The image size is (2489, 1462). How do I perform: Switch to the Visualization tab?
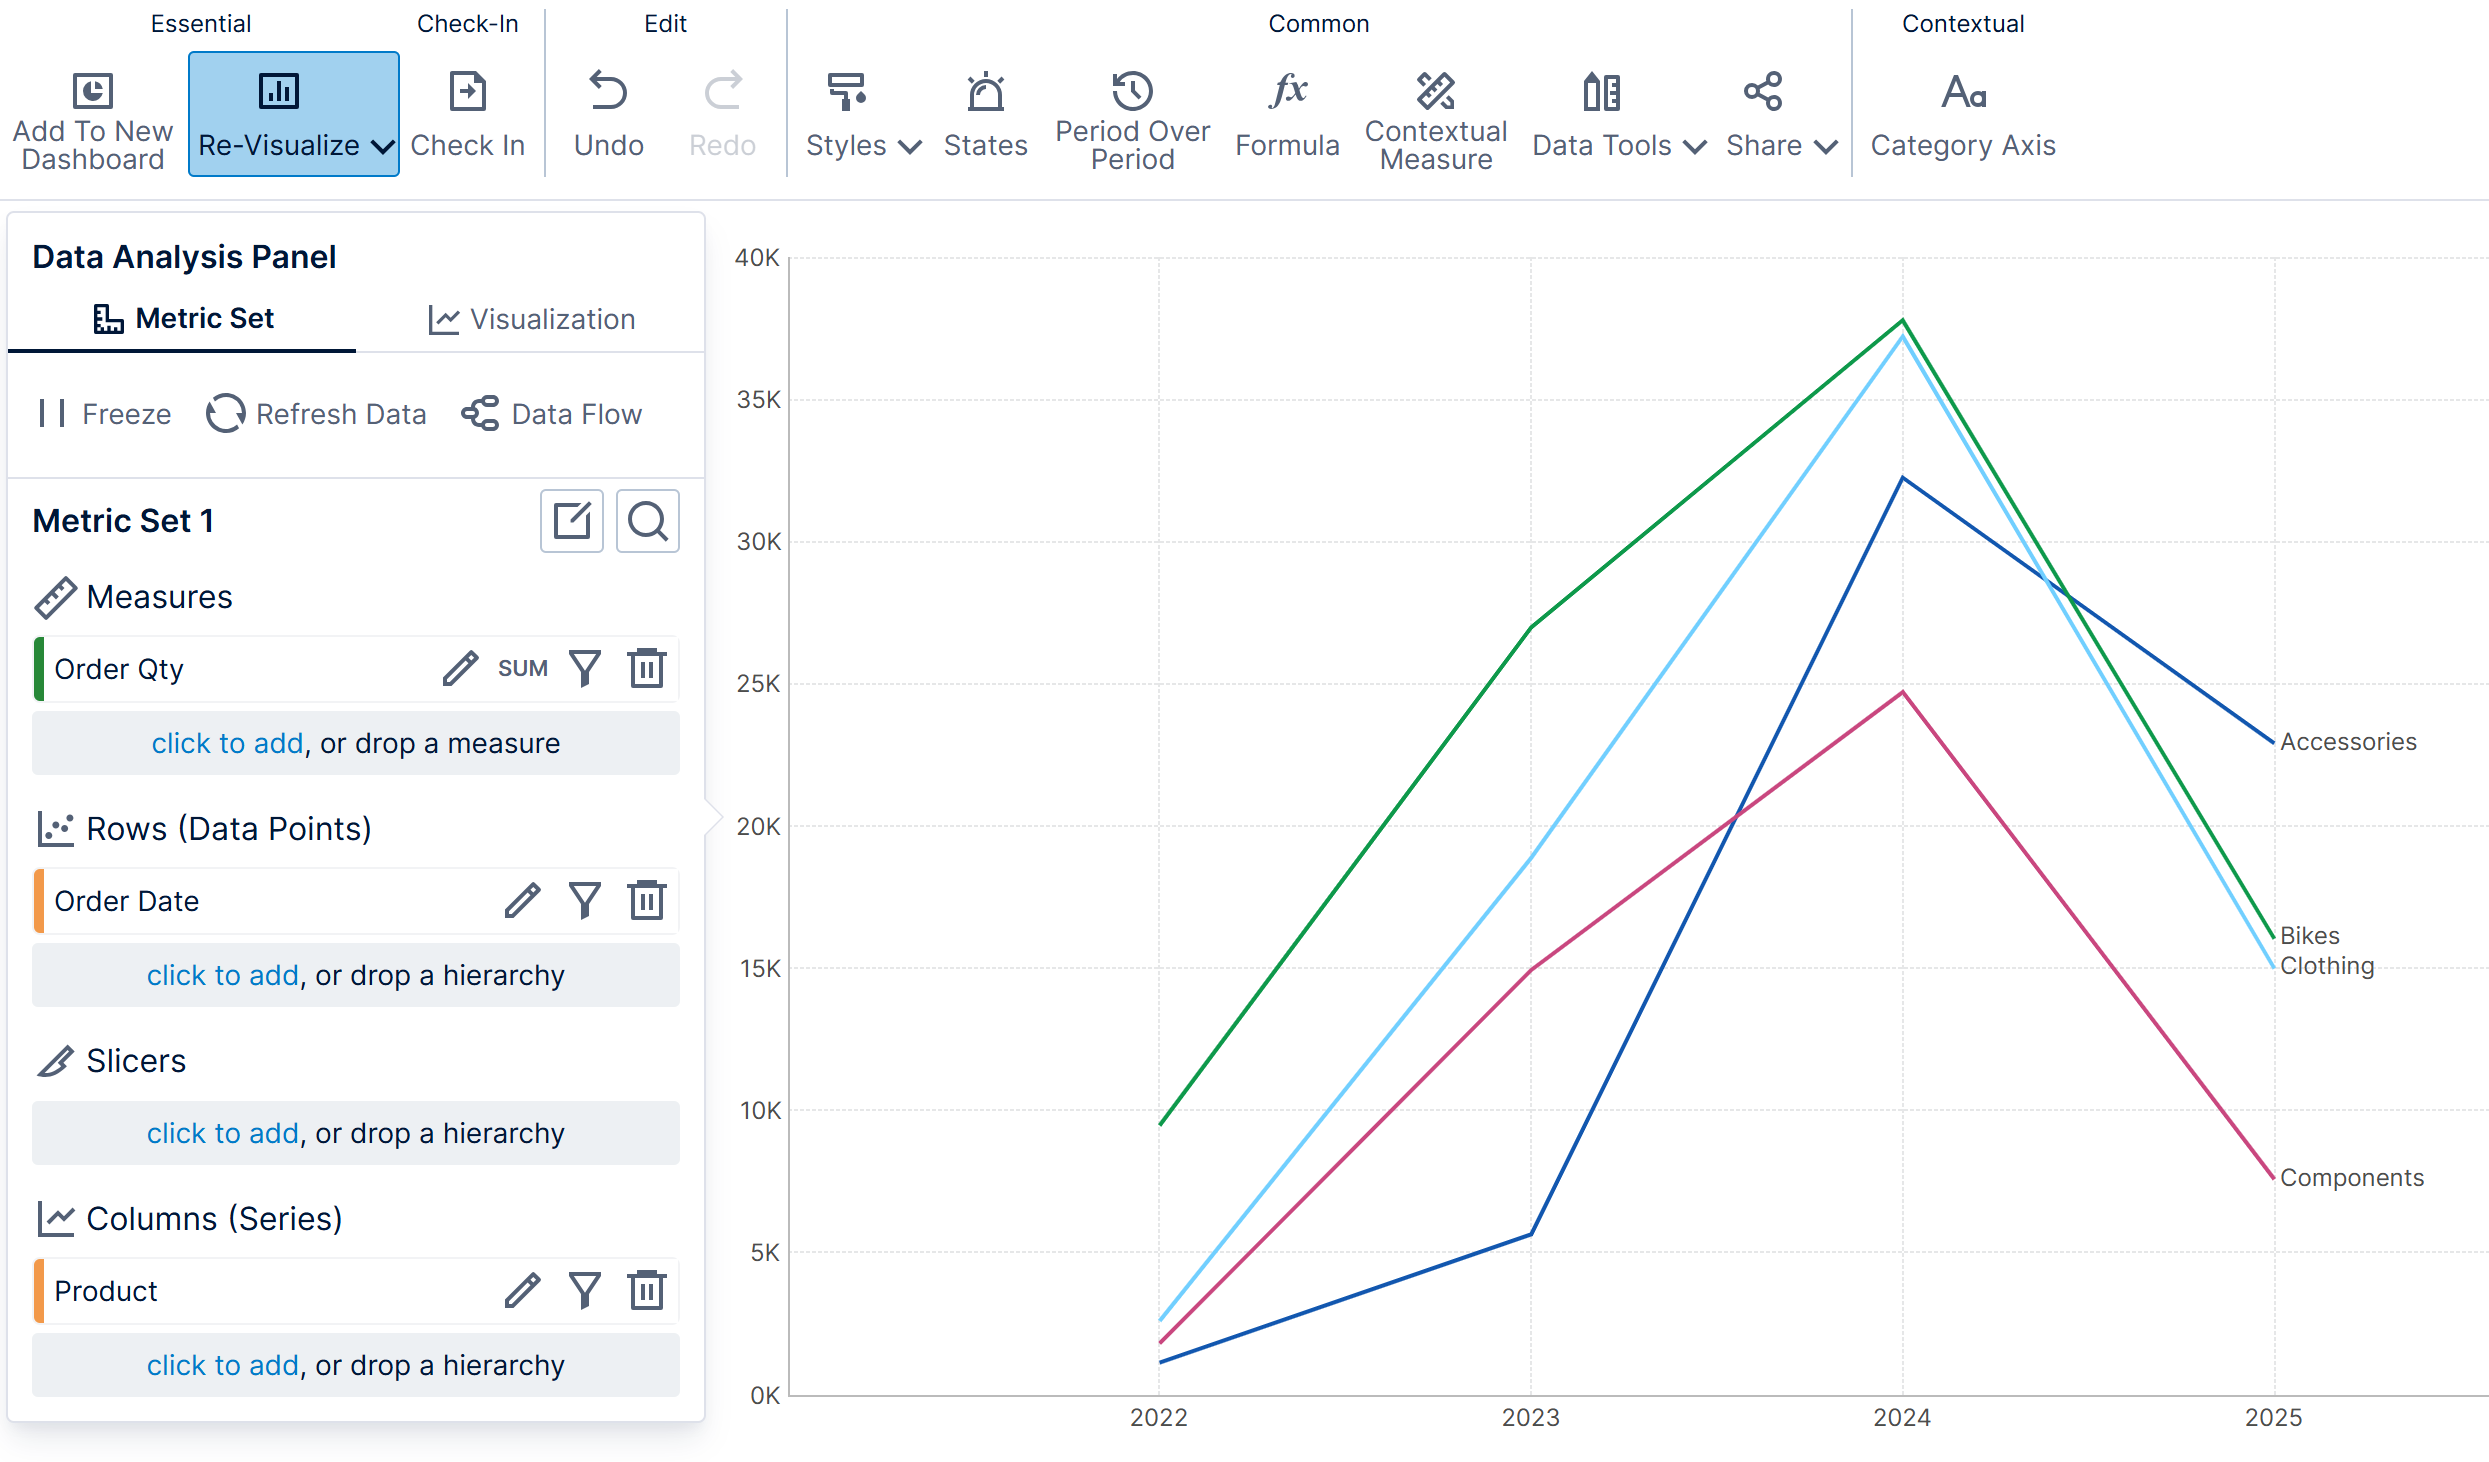click(x=531, y=318)
